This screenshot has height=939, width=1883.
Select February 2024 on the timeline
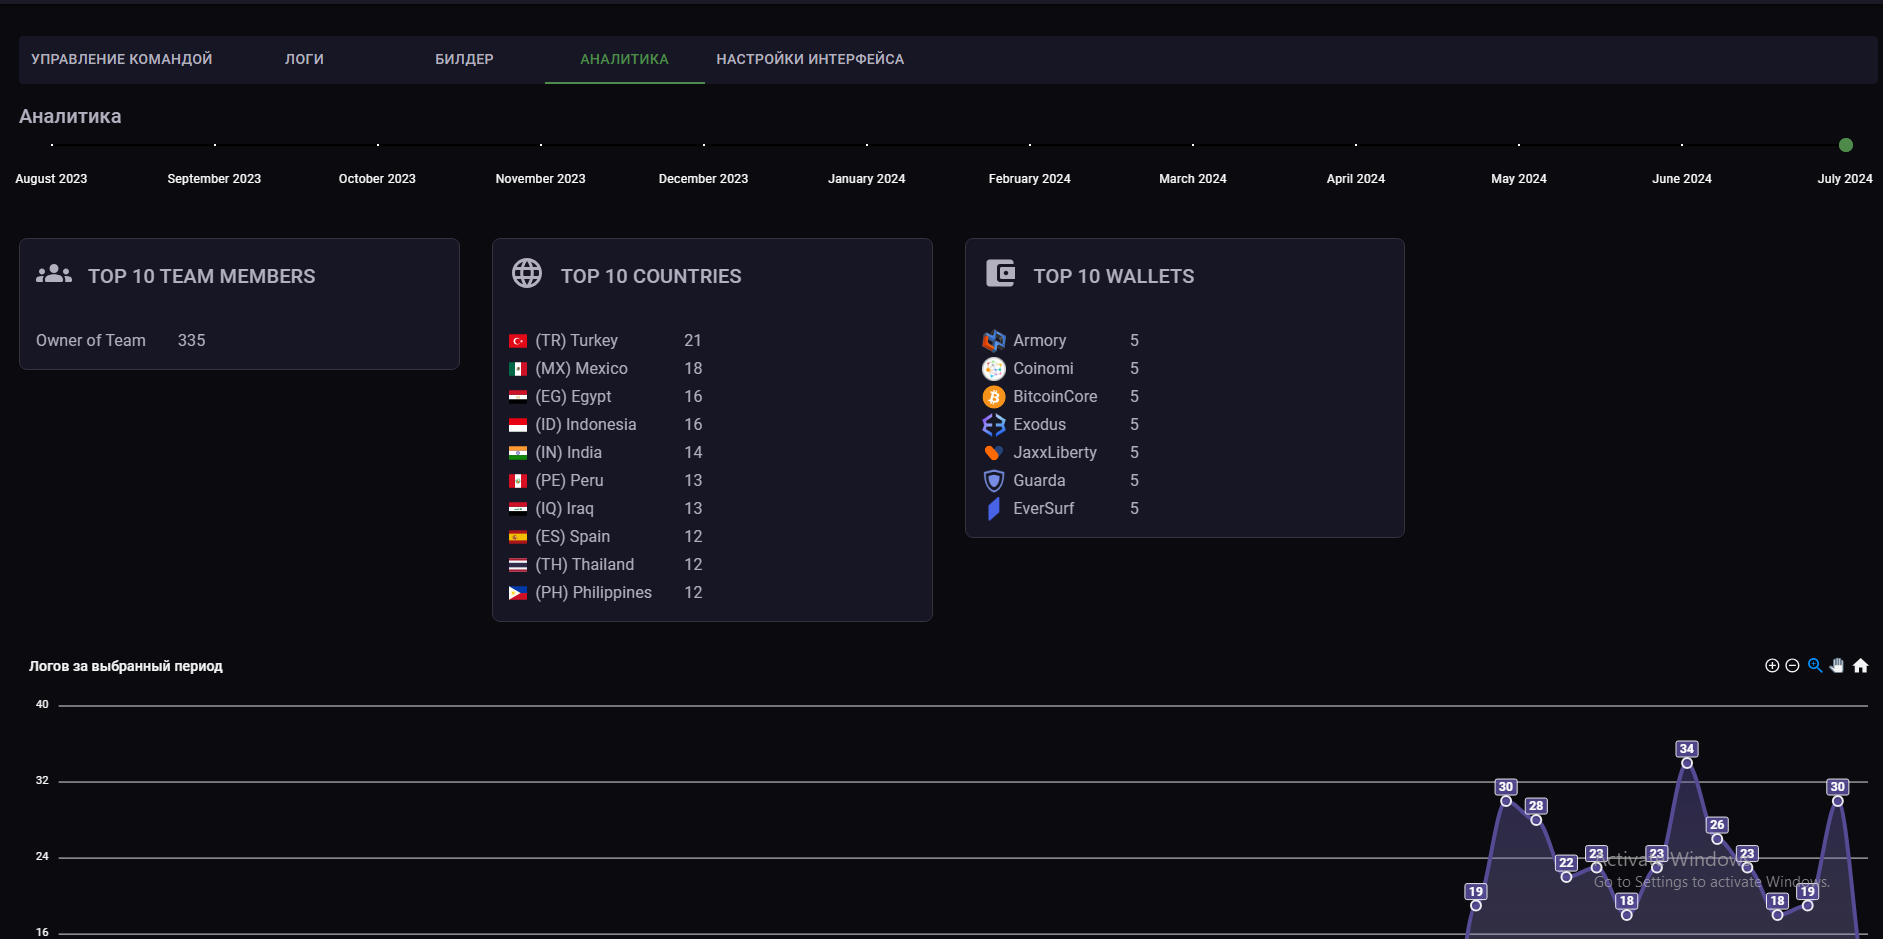(x=1029, y=179)
